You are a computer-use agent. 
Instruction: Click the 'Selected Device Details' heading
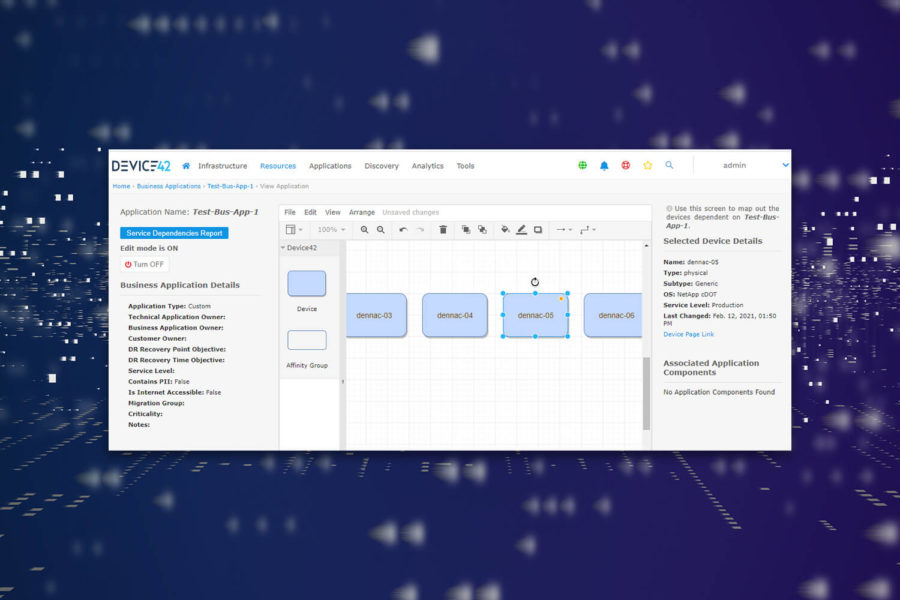tap(713, 241)
